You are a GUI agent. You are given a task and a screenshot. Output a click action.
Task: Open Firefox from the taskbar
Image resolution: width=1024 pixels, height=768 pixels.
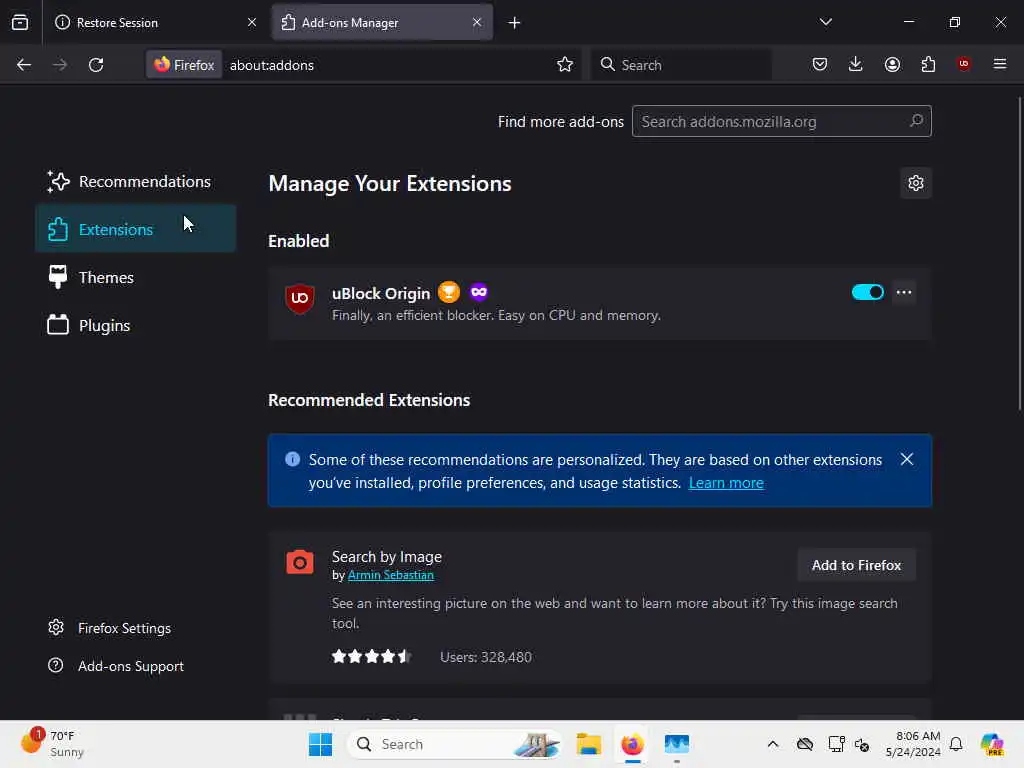632,744
